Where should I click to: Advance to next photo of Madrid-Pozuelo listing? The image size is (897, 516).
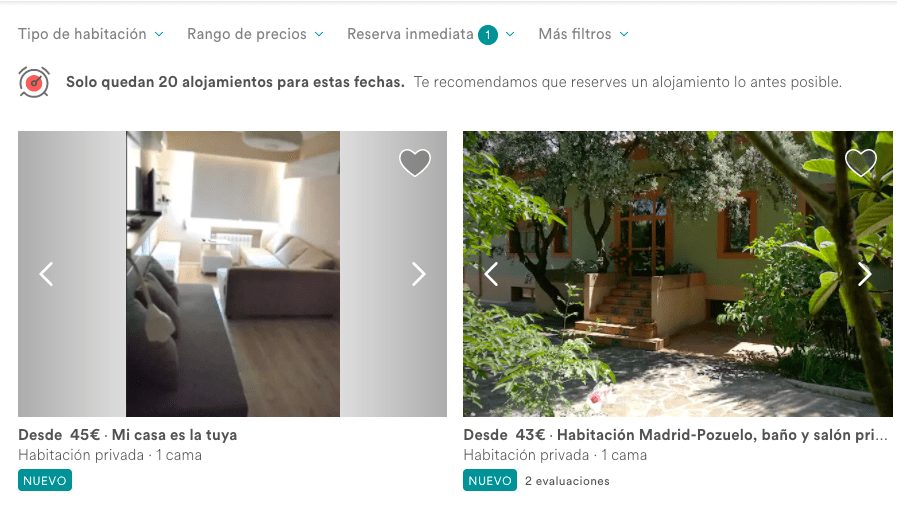point(864,274)
